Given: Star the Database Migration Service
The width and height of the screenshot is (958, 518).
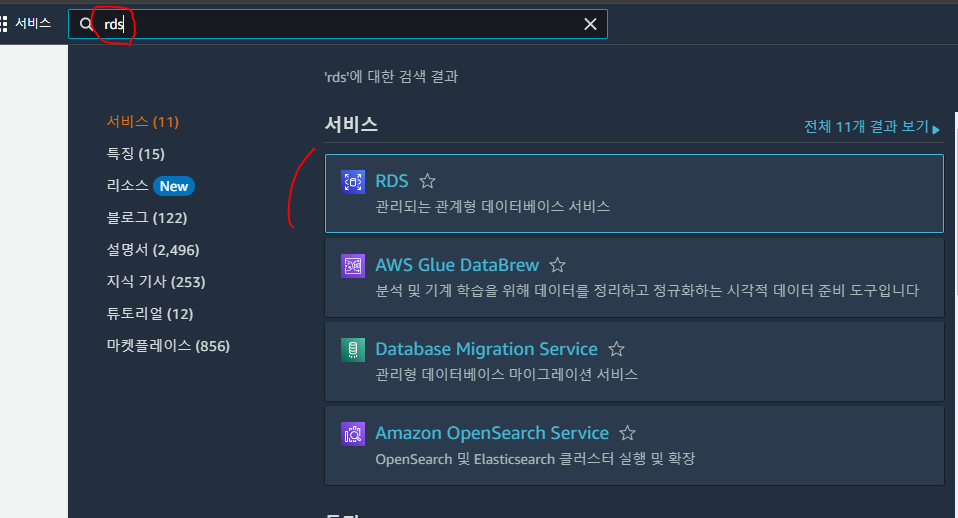Looking at the screenshot, I should (x=616, y=349).
